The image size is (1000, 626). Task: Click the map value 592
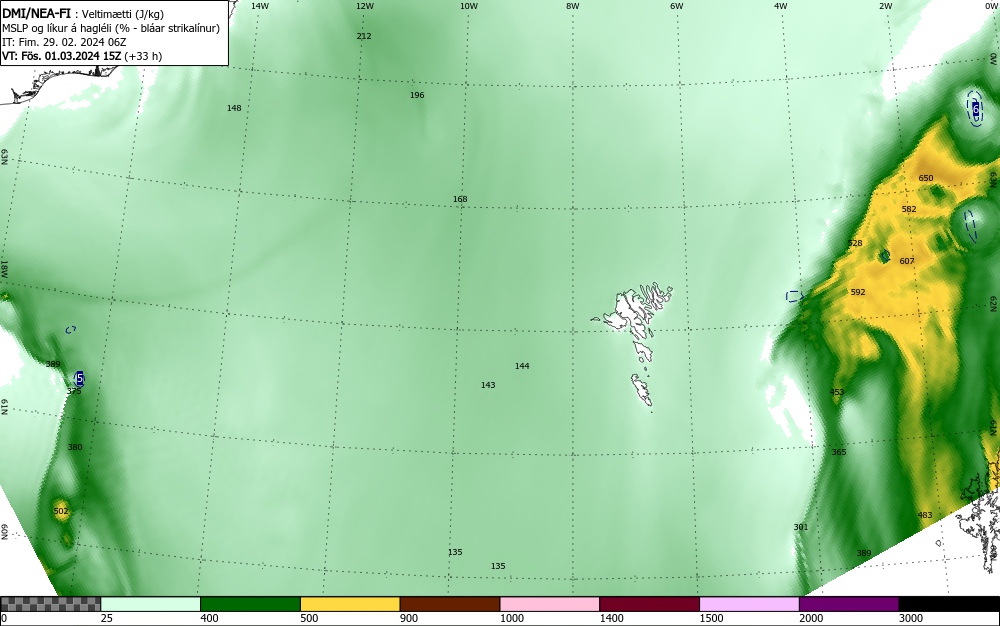point(858,293)
